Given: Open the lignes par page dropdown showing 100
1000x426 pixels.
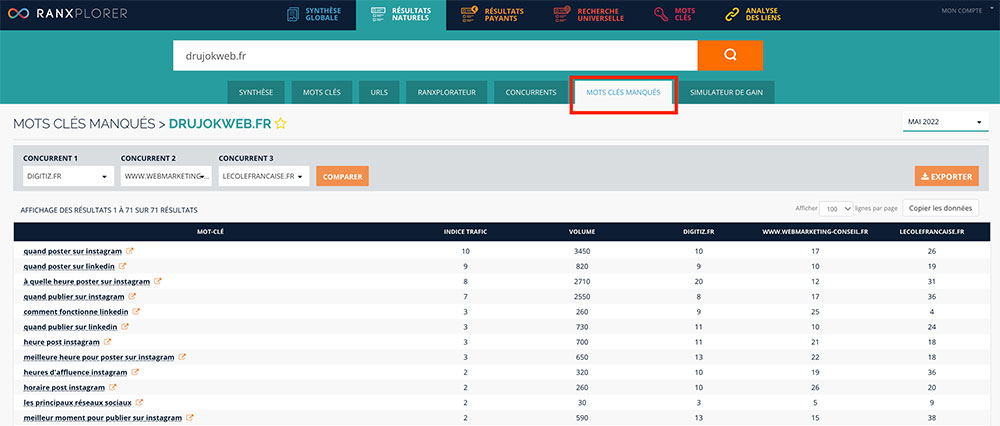Looking at the screenshot, I should (837, 209).
